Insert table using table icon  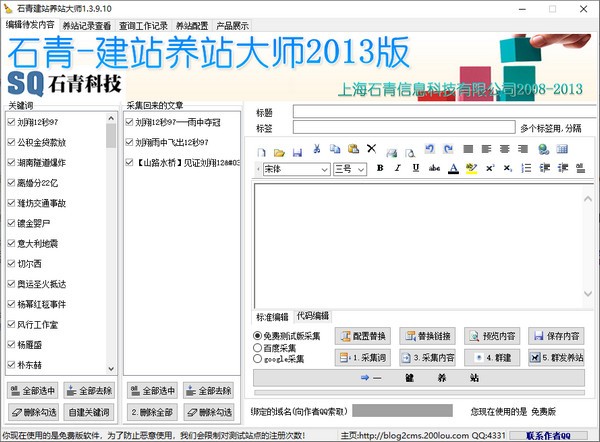pyautogui.click(x=562, y=149)
